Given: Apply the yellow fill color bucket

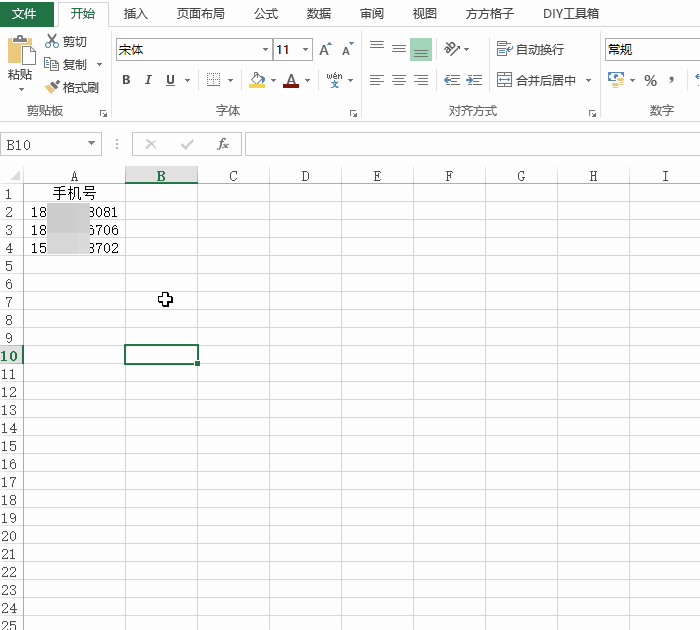Looking at the screenshot, I should [x=257, y=80].
